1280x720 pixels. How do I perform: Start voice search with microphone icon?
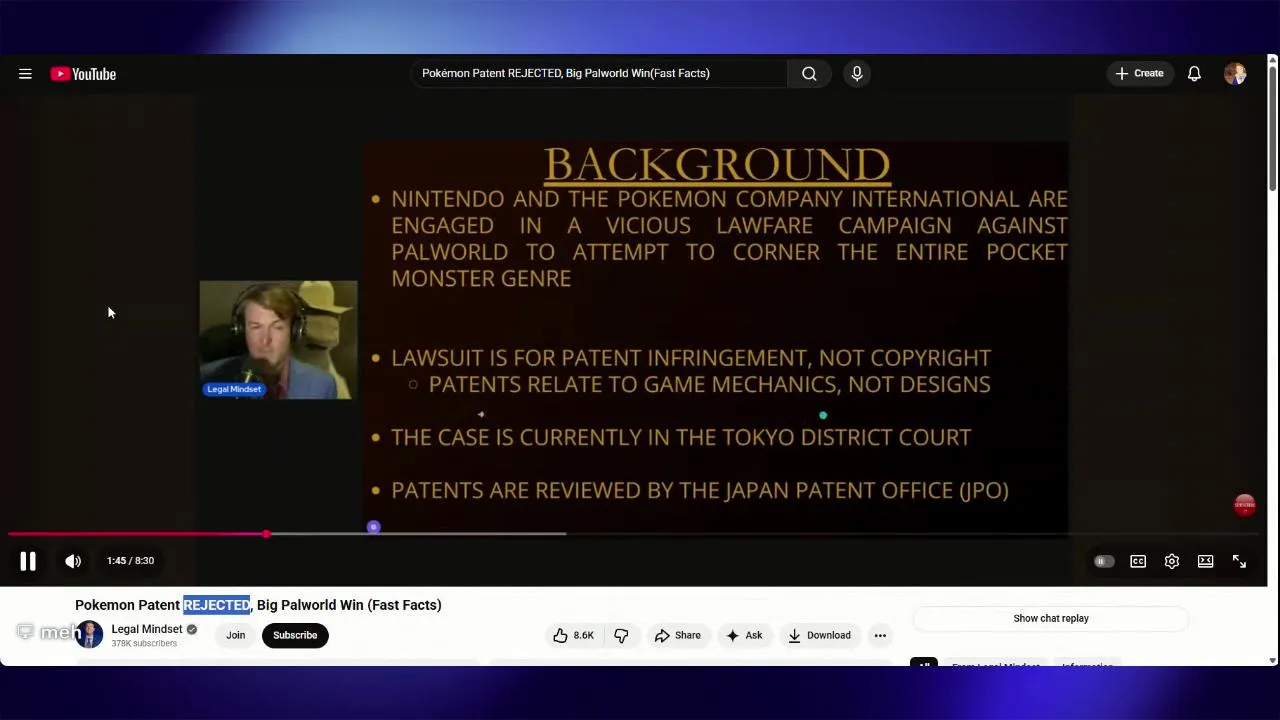pyautogui.click(x=857, y=73)
